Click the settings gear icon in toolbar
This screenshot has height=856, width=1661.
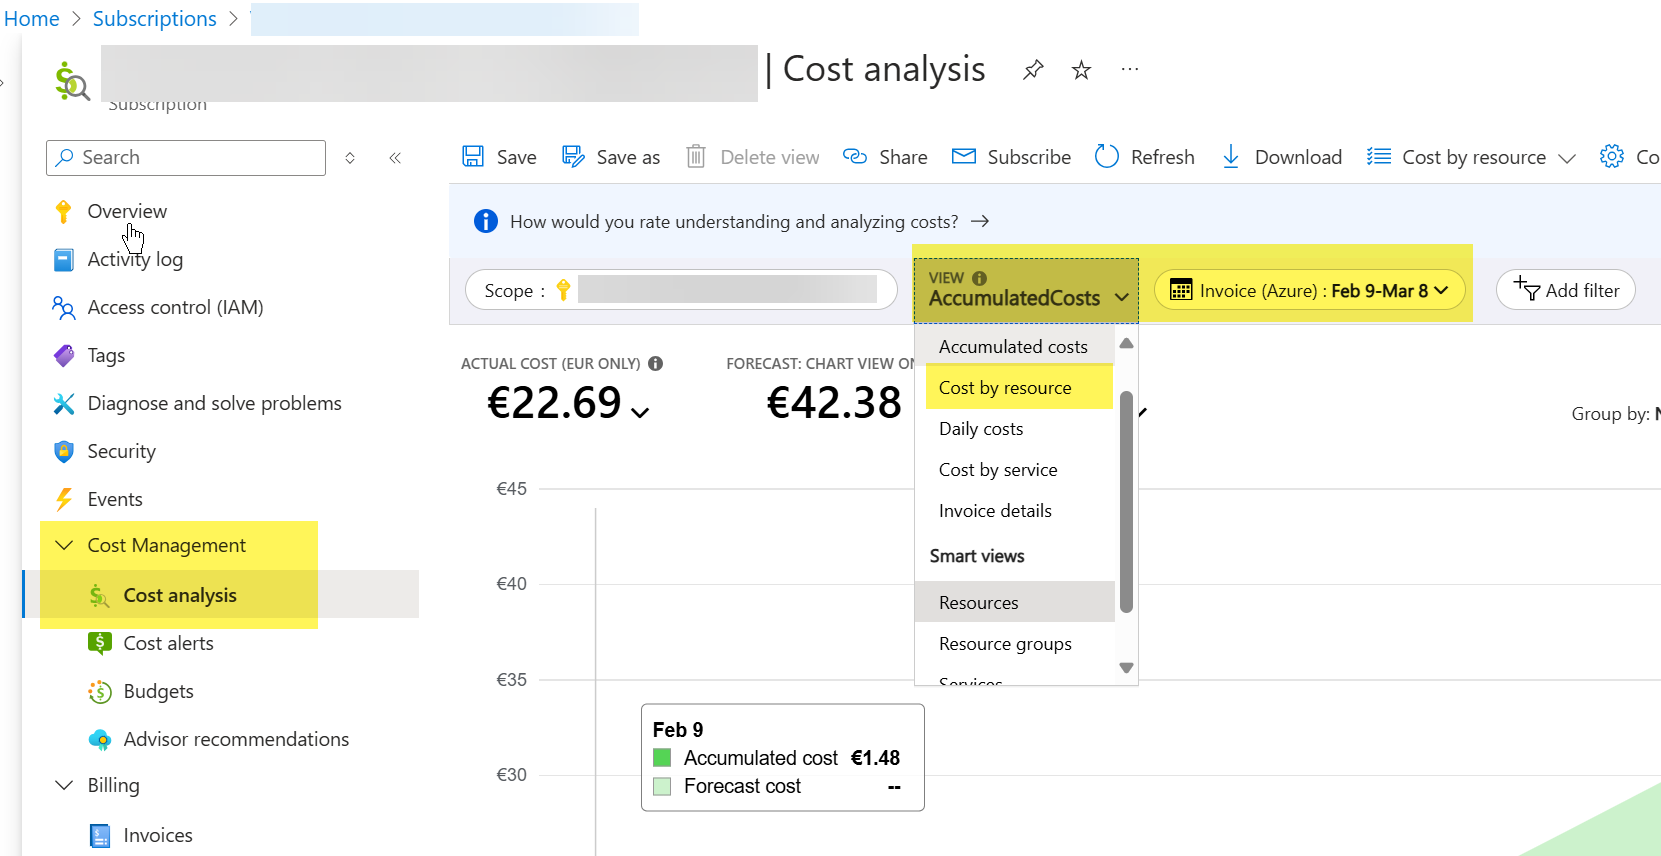1612,156
